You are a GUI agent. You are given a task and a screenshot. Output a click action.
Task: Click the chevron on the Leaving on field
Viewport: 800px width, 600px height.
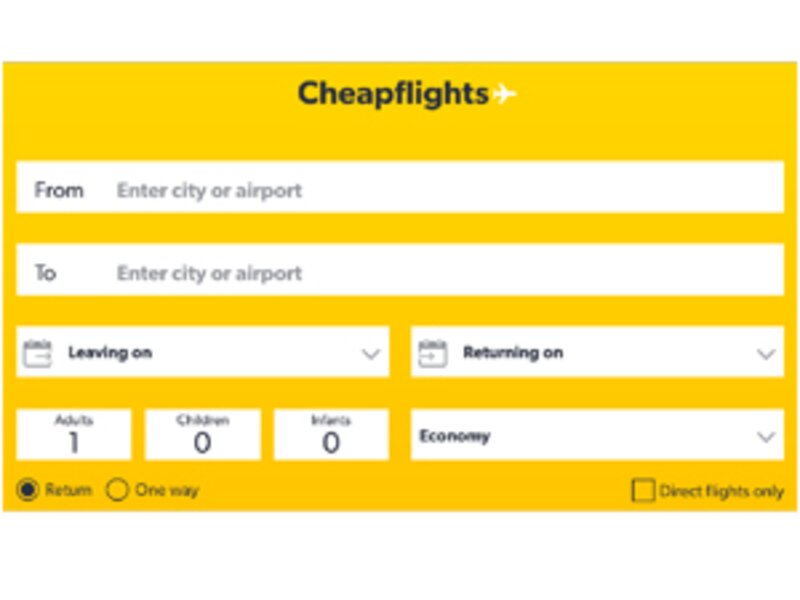371,353
